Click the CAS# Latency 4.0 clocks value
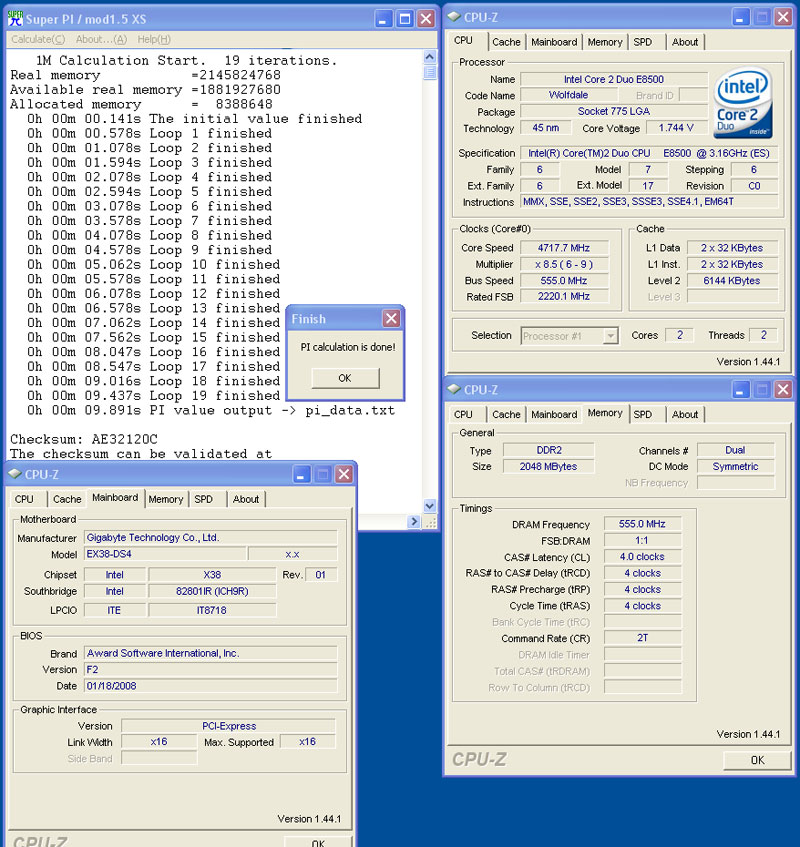The height and width of the screenshot is (847, 800). [642, 557]
